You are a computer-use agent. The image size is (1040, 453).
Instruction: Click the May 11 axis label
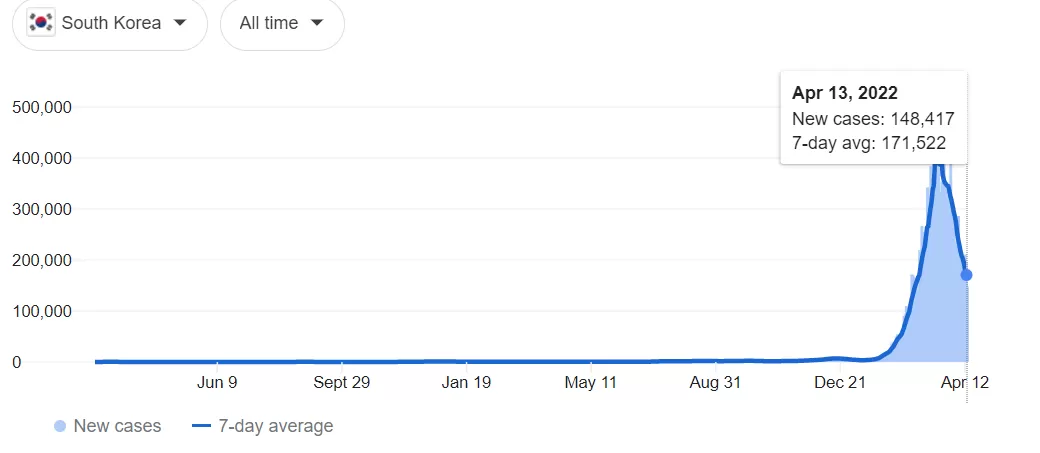(590, 383)
